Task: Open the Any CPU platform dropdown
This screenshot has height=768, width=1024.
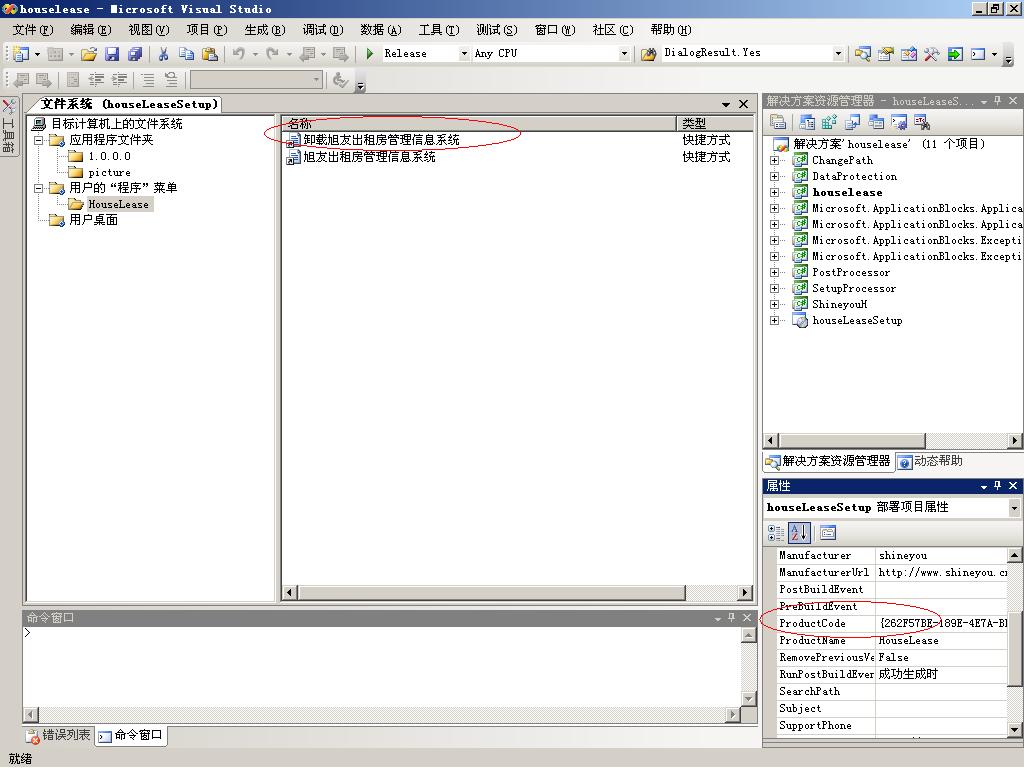Action: 624,54
